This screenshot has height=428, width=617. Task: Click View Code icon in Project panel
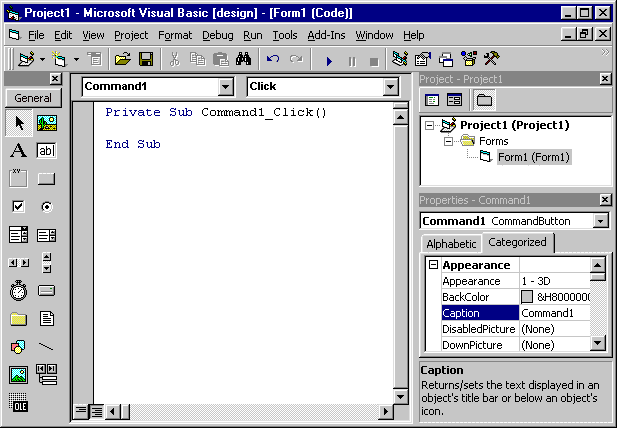[x=432, y=100]
